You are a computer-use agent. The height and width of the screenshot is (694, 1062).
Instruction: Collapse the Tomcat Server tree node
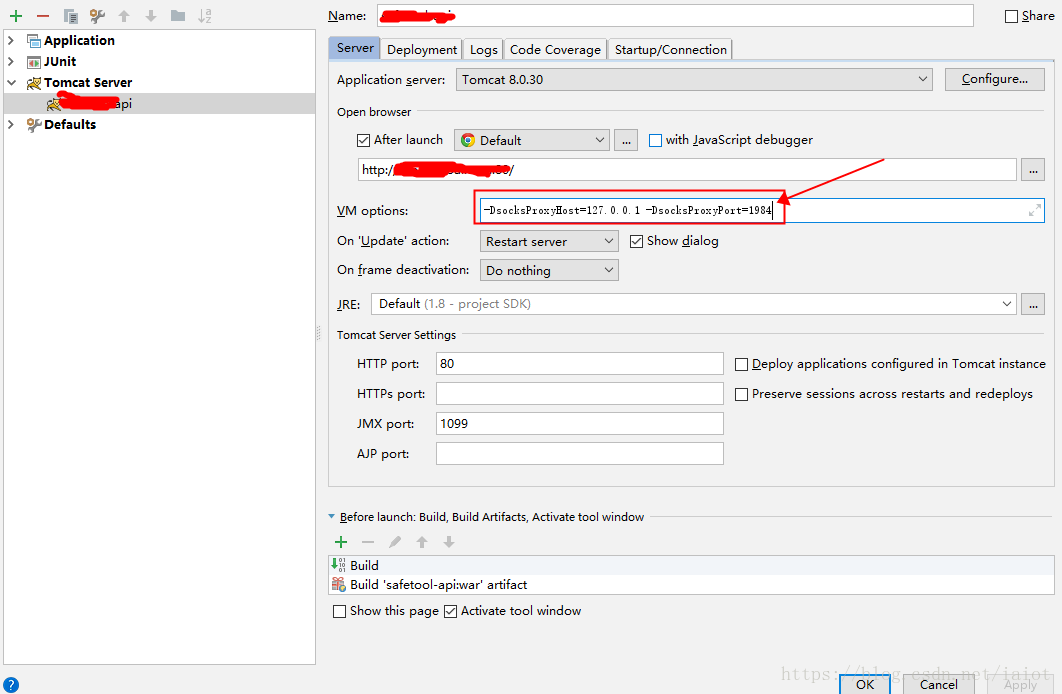point(11,83)
